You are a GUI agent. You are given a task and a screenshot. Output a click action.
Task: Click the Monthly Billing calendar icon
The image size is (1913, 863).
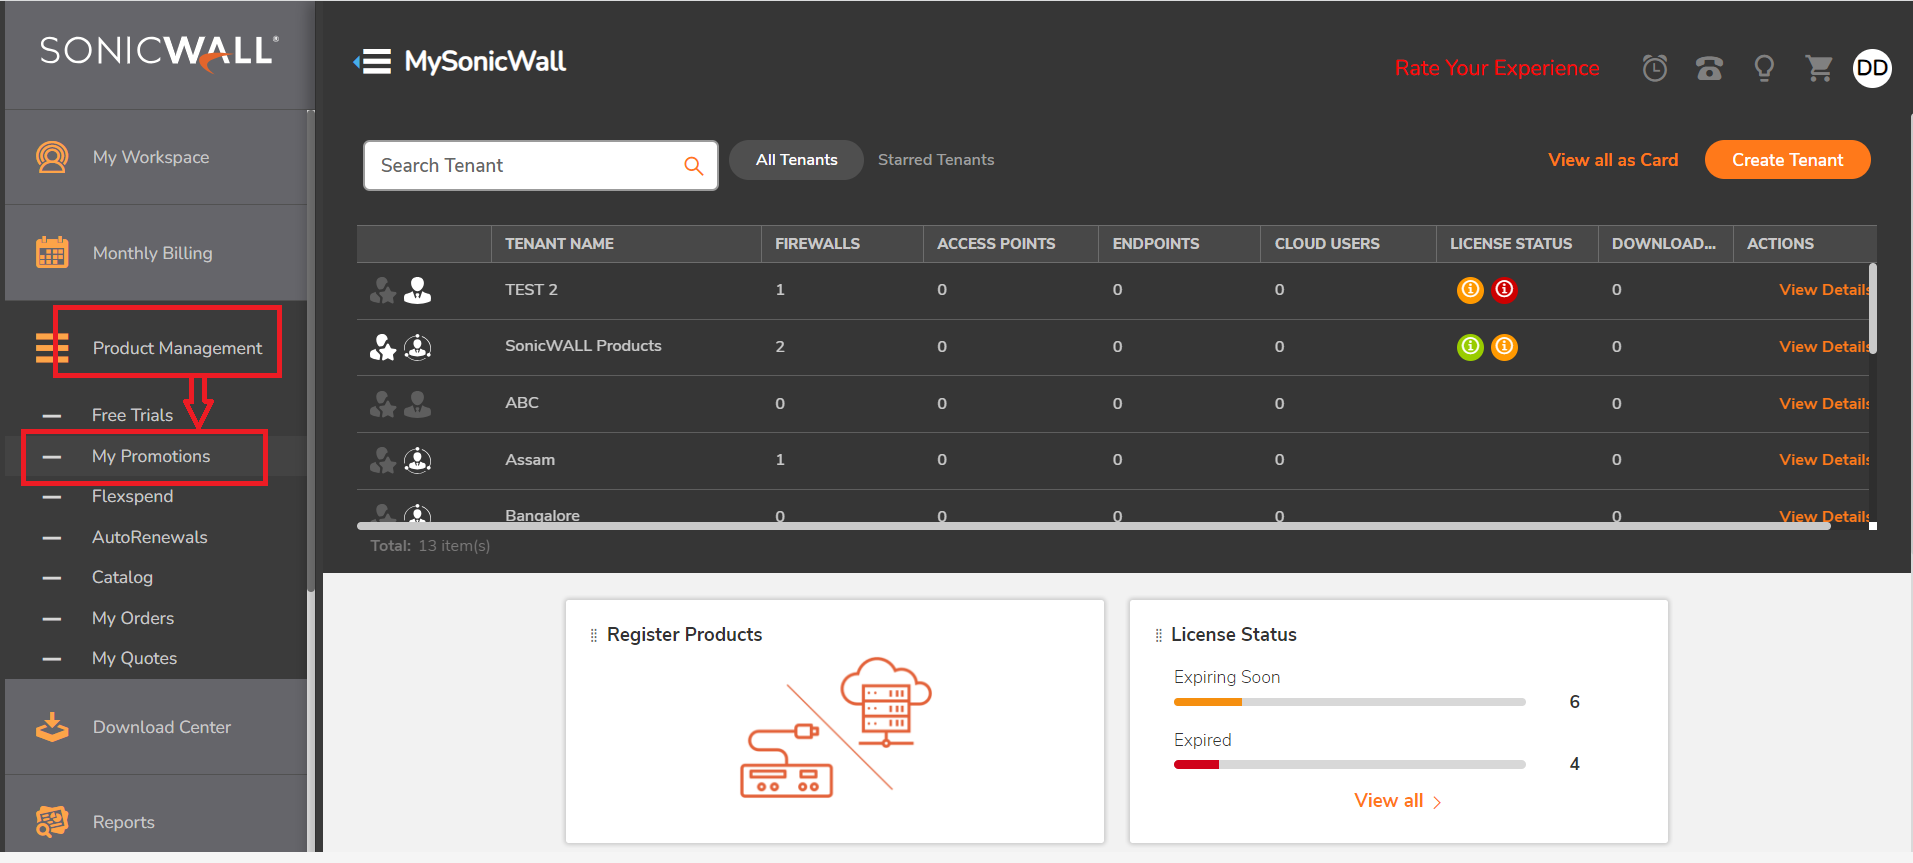coord(52,252)
